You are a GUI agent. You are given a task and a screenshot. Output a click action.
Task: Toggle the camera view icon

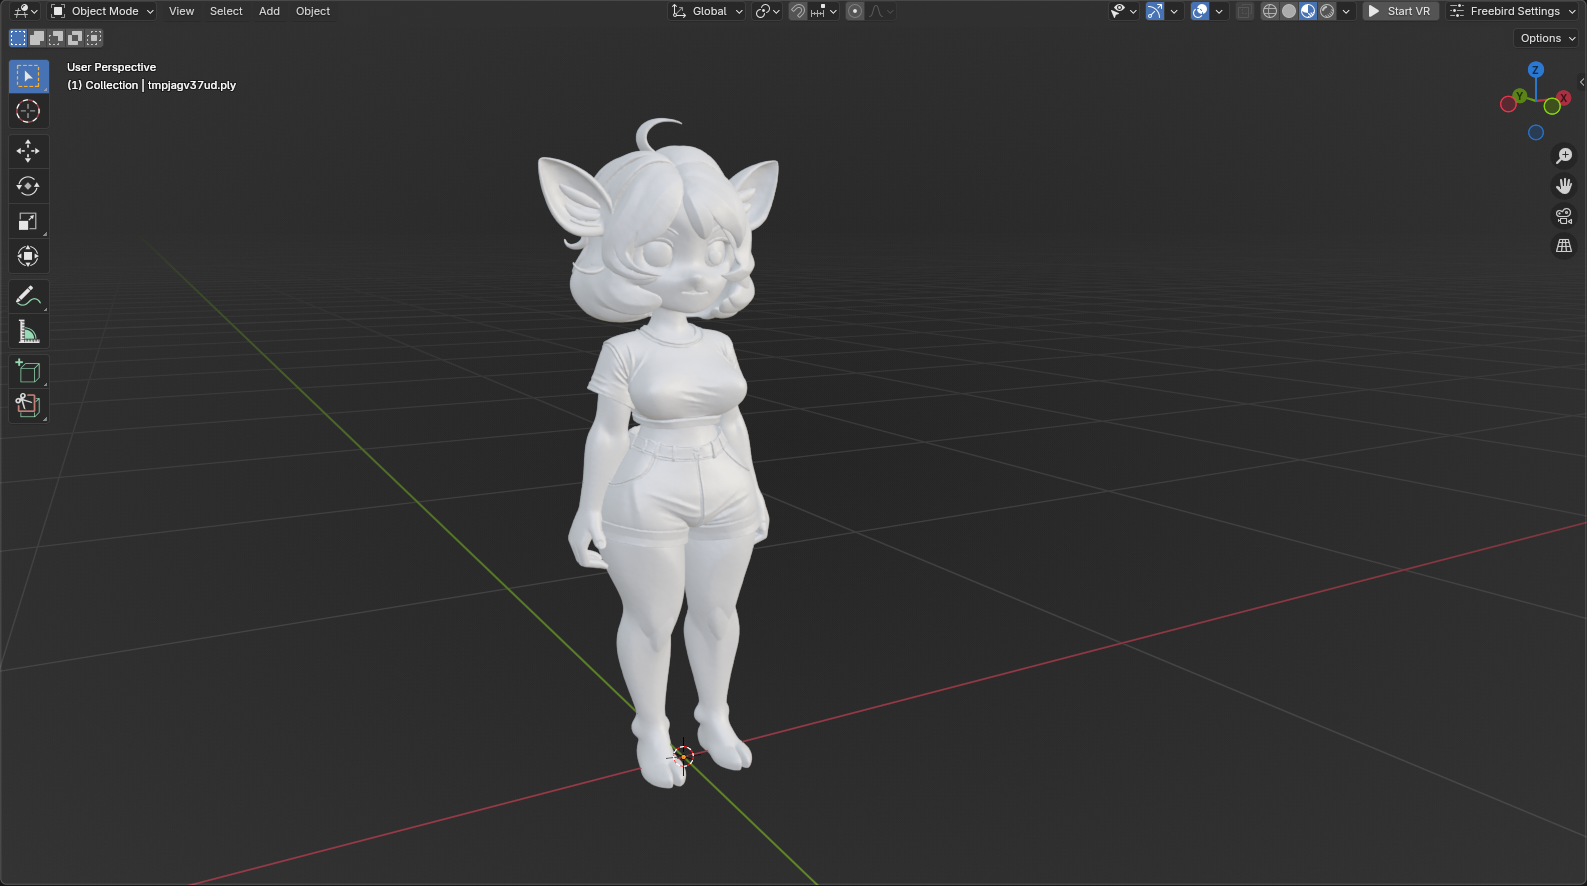tap(1564, 216)
